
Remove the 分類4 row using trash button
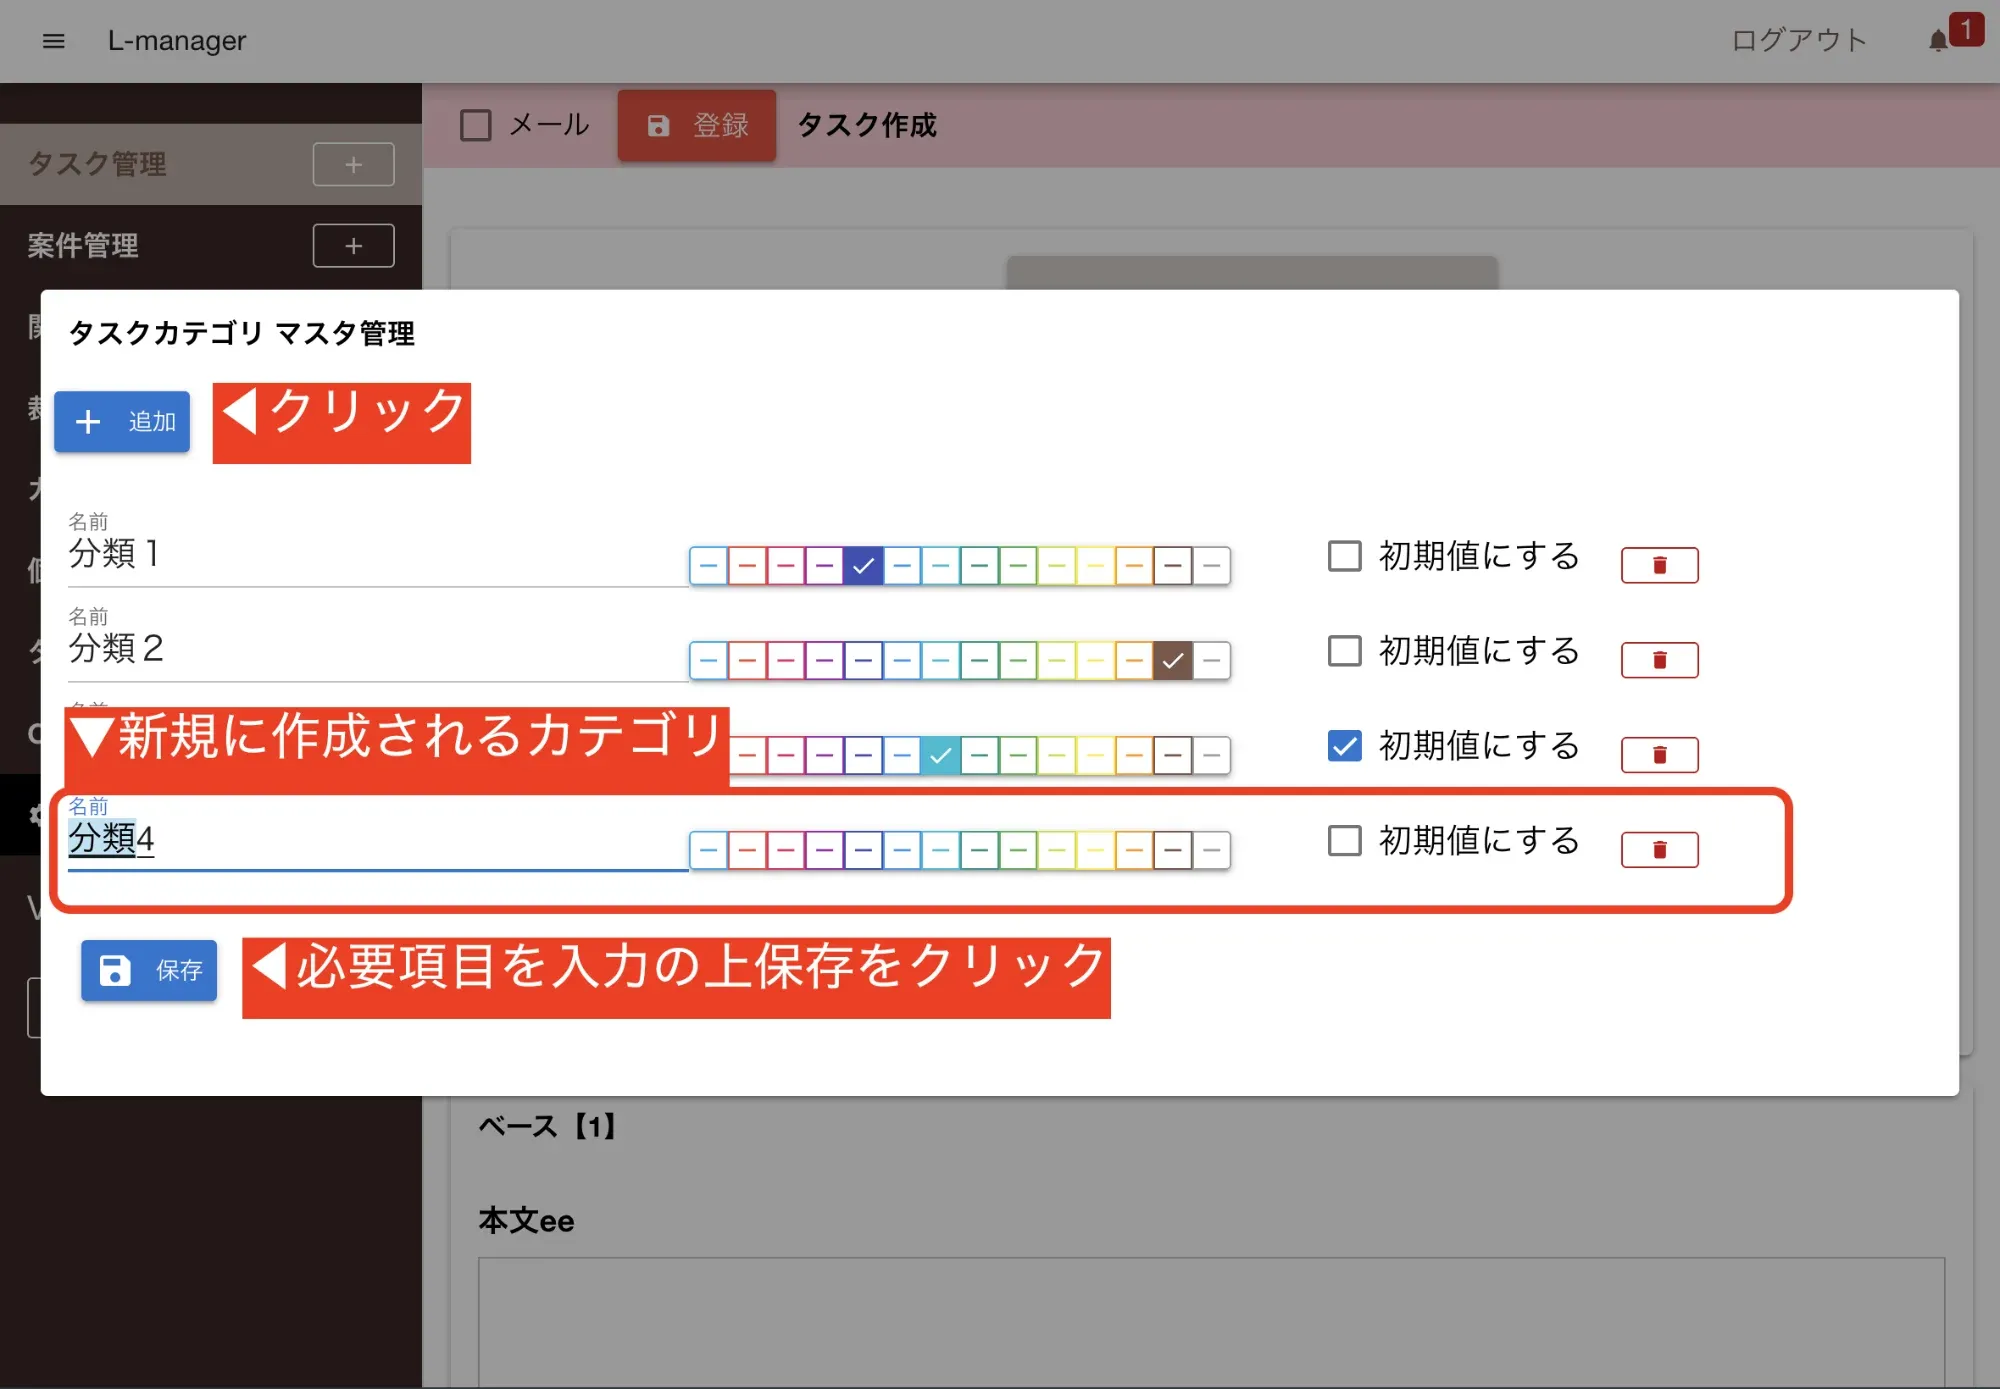(1658, 850)
